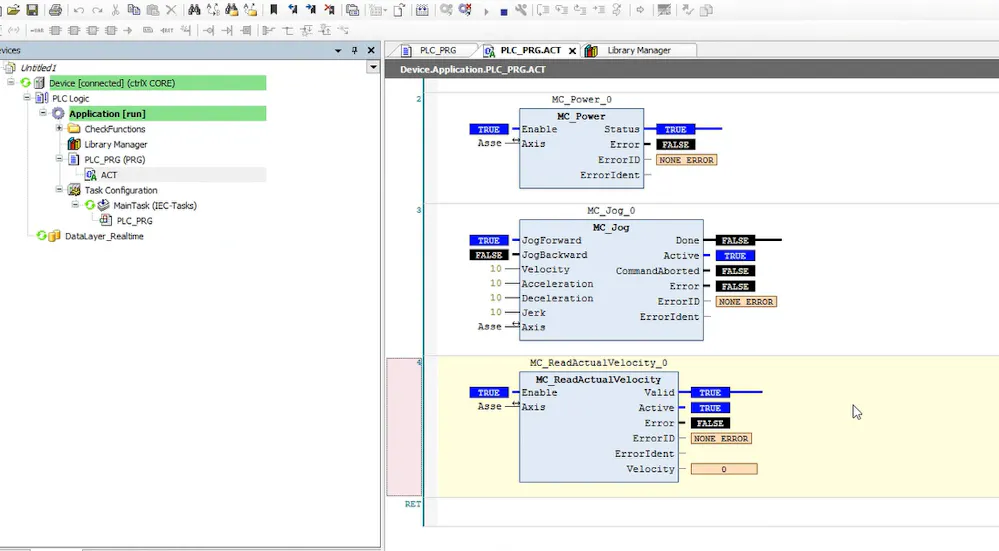Toggle MC_Power Enable TRUE value

coord(488,130)
